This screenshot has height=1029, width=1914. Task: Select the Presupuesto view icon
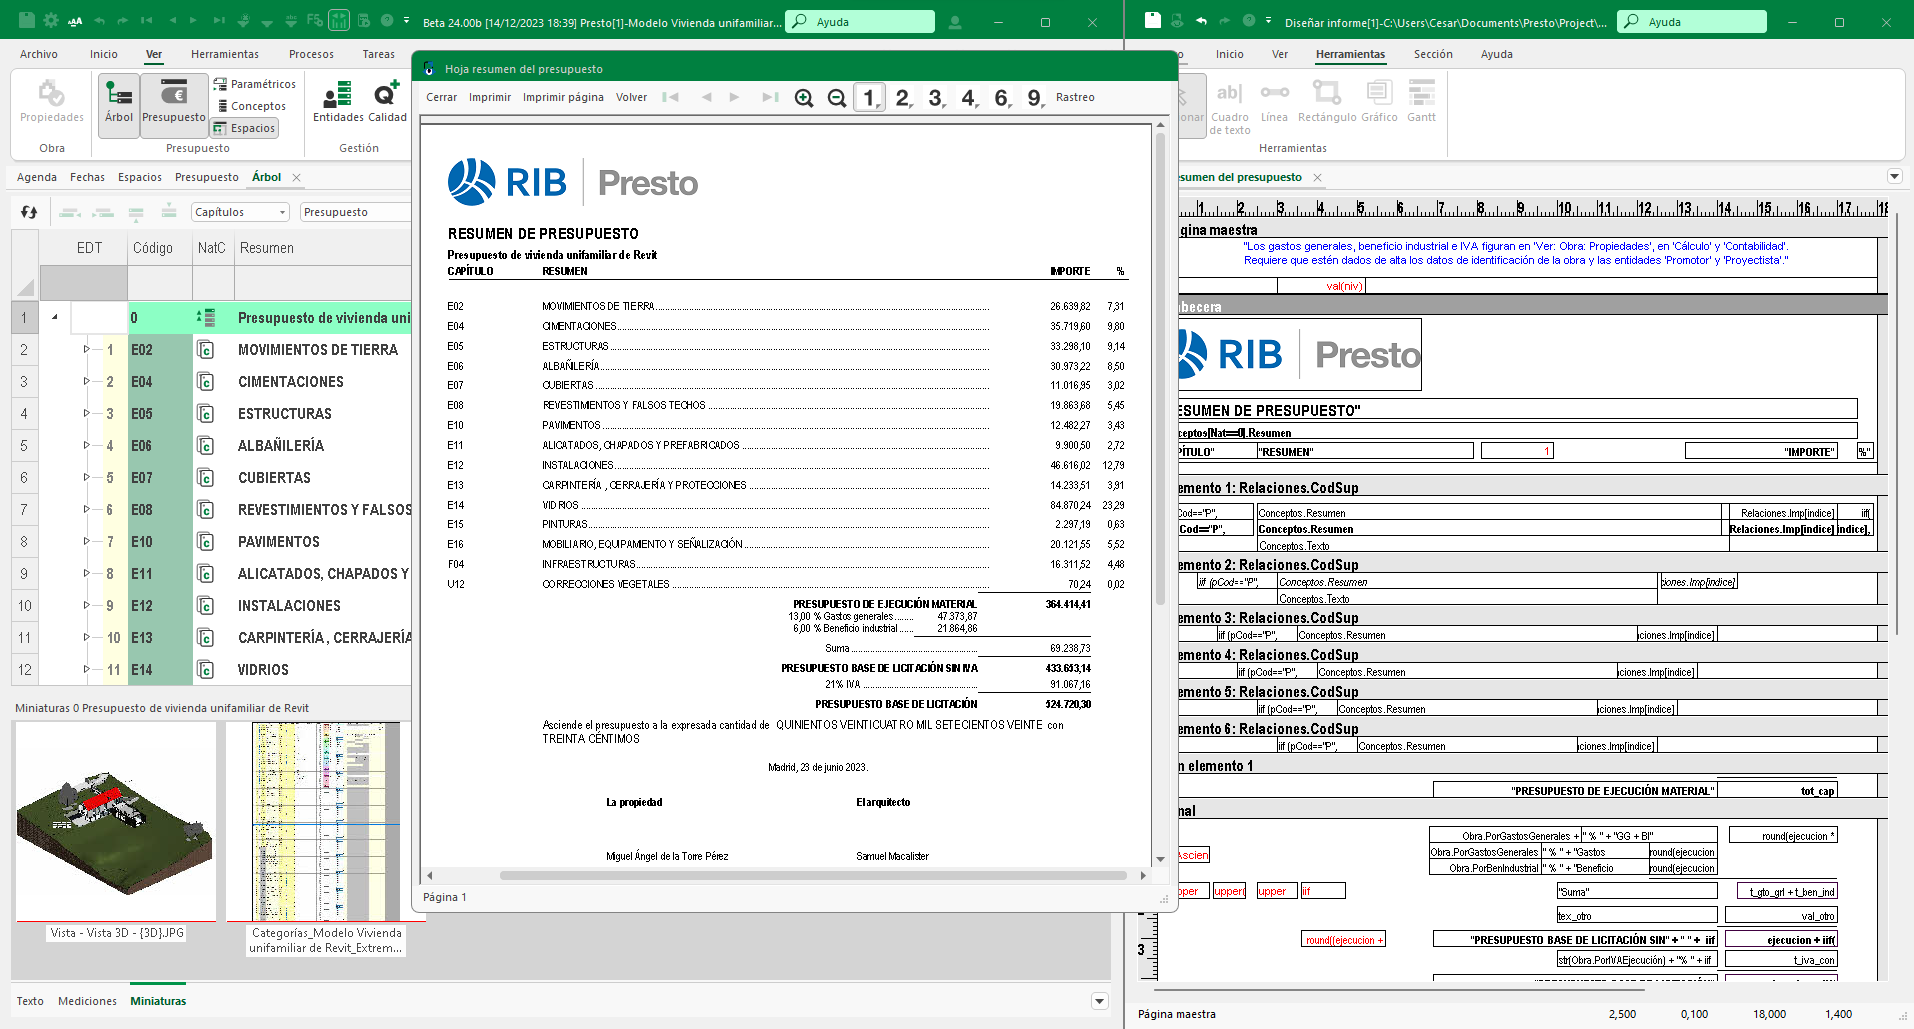173,104
